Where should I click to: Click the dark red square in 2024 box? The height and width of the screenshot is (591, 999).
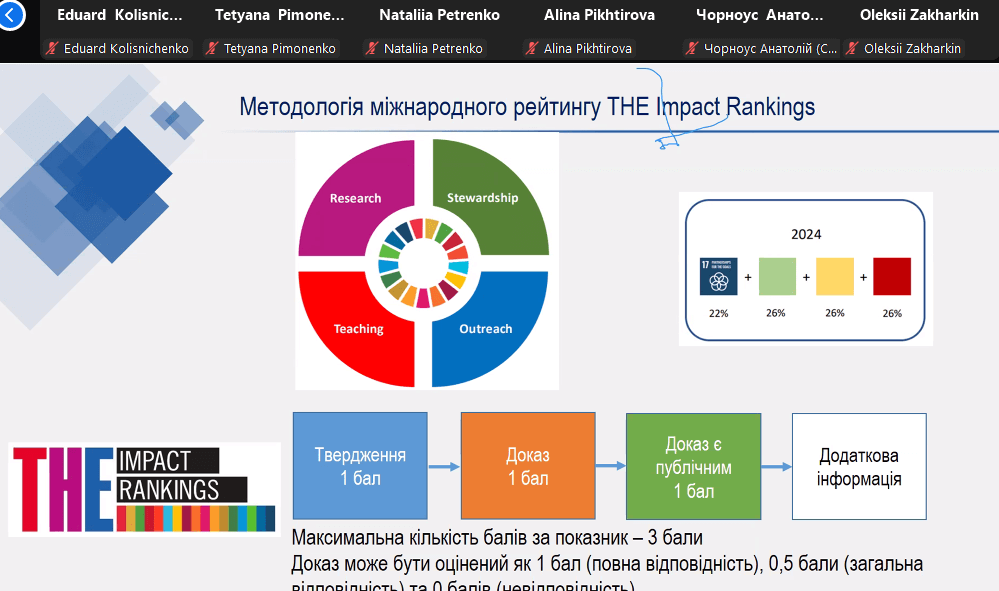click(892, 276)
